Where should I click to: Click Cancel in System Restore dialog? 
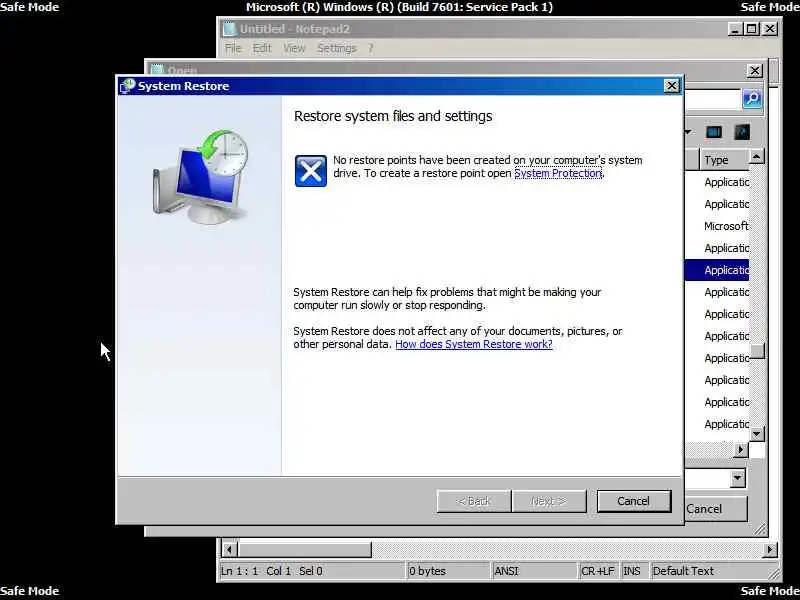point(634,501)
